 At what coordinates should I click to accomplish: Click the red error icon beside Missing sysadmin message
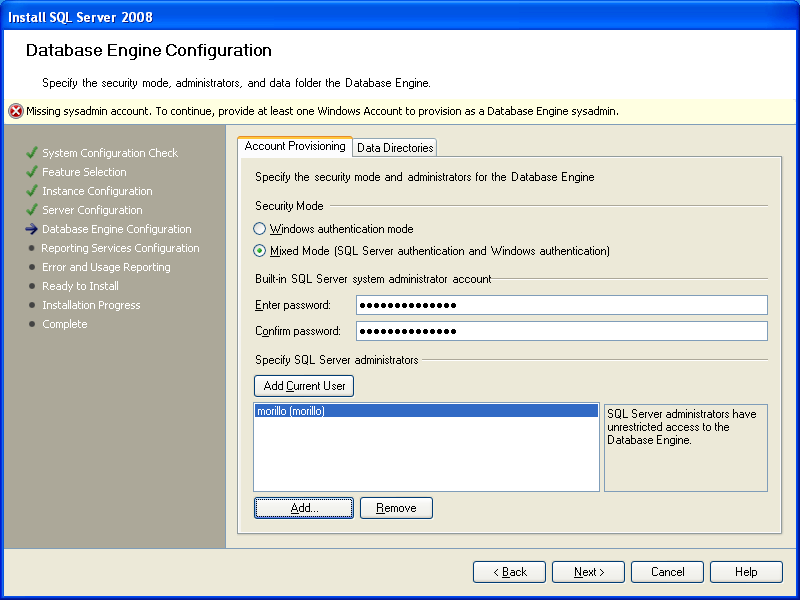(16, 111)
